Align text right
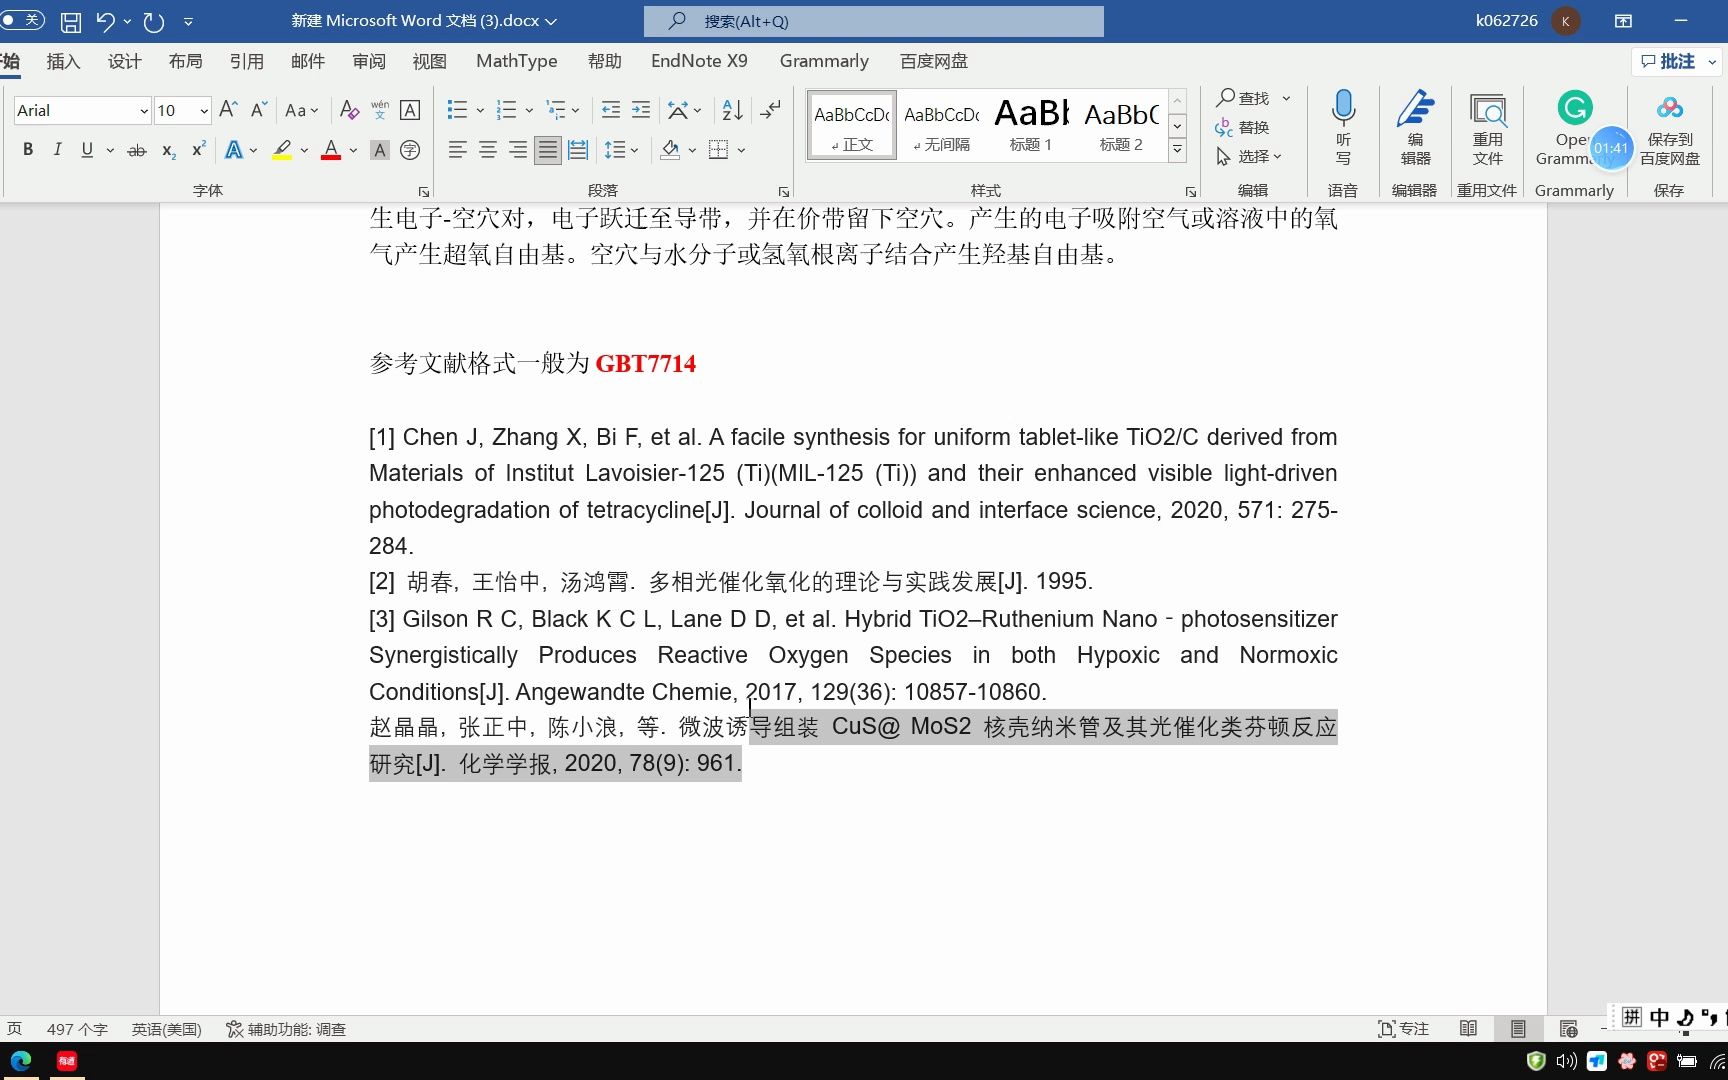The width and height of the screenshot is (1728, 1080). coord(518,150)
